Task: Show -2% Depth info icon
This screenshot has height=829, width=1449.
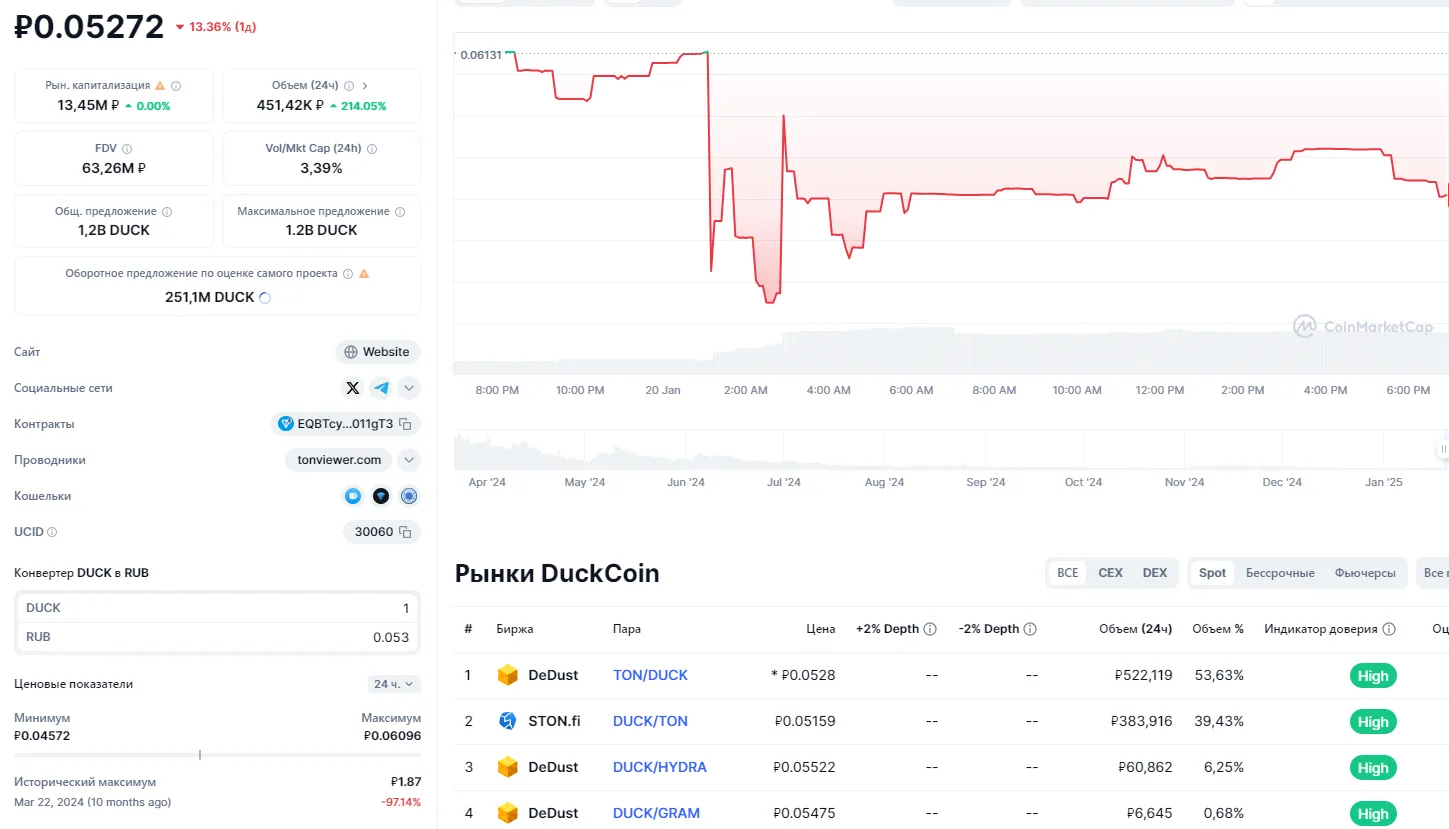Action: [x=1030, y=629]
